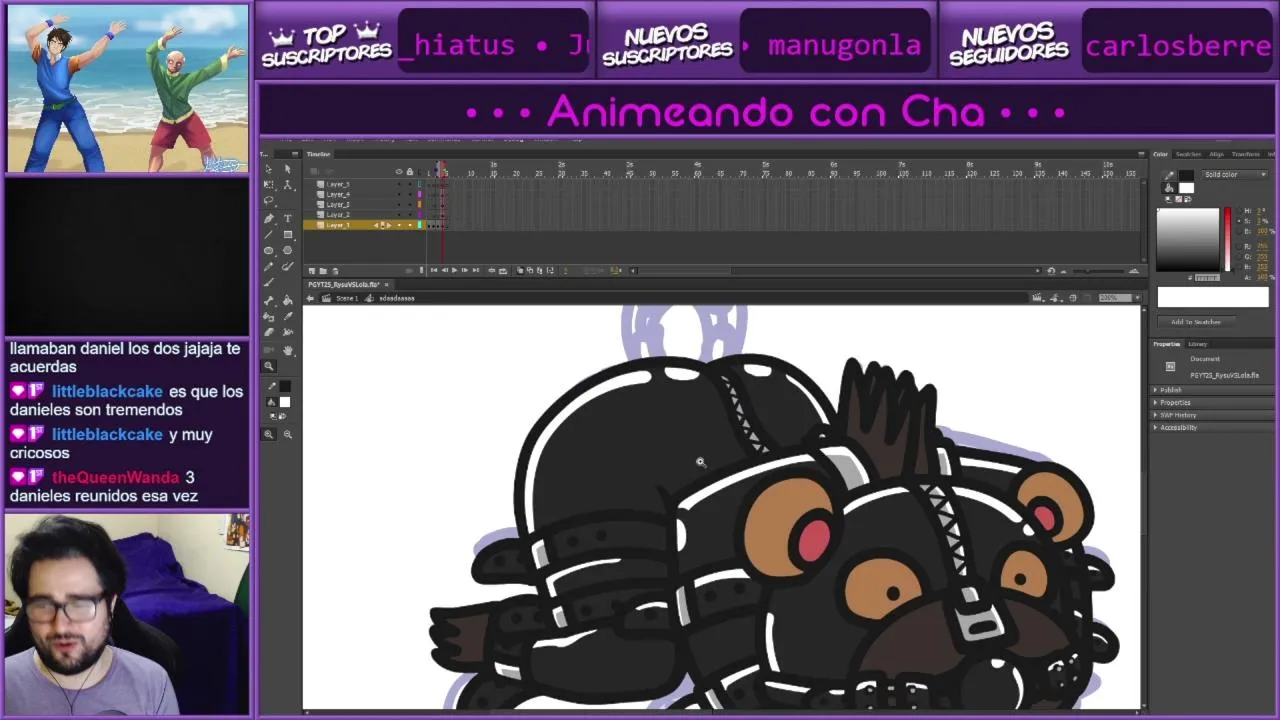Select the PolyStar tool

click(287, 251)
